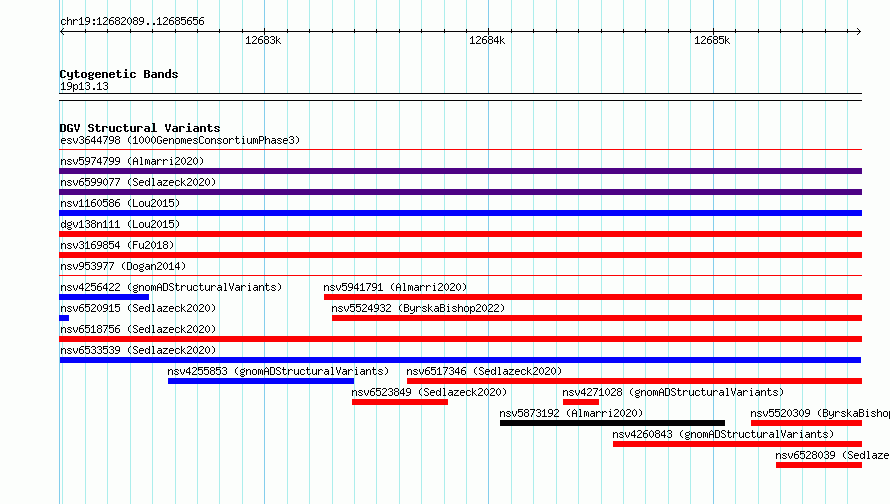Select the nsv6528039 Sedlazeck label
The height and width of the screenshot is (504, 890).
point(832,455)
